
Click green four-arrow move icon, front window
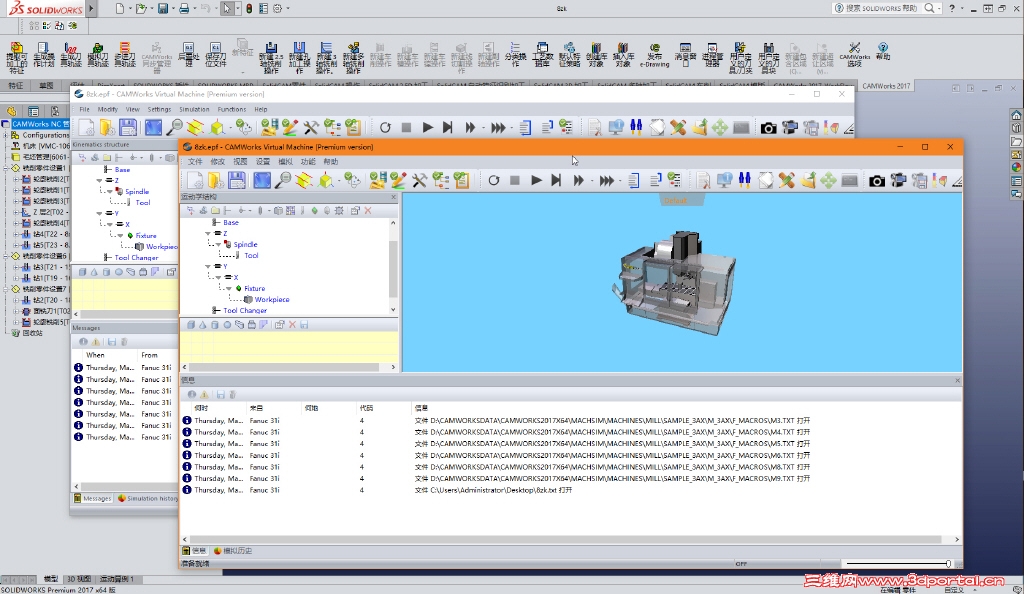[x=828, y=180]
